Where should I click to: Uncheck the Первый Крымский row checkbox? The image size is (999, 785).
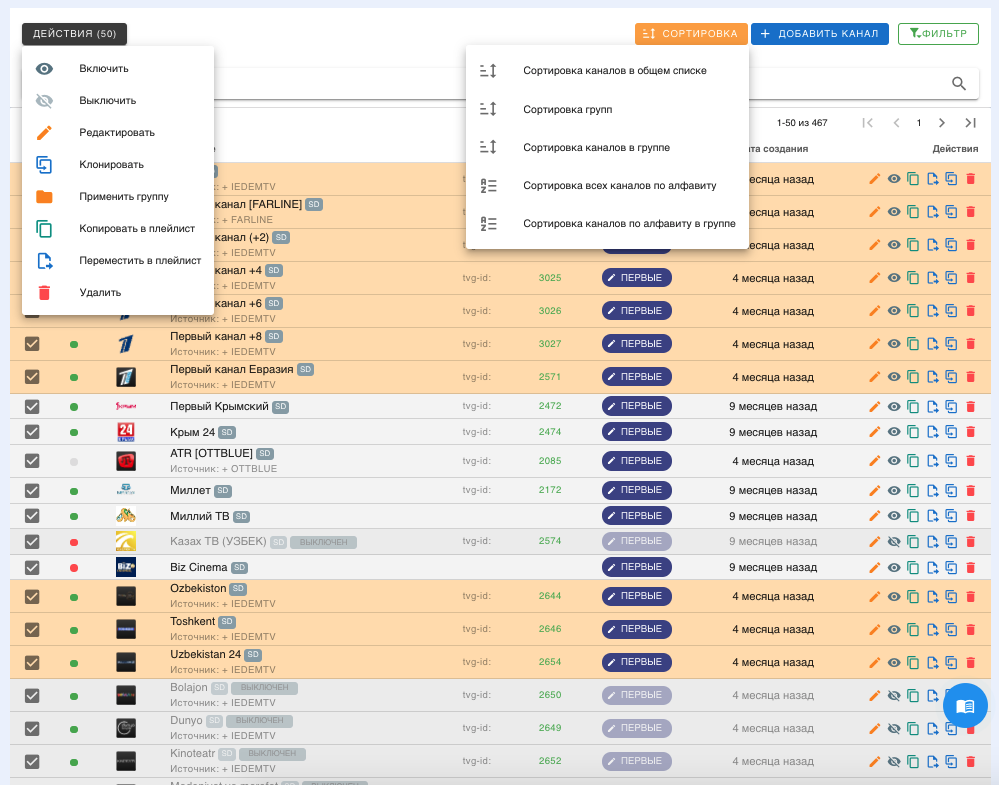(x=32, y=406)
